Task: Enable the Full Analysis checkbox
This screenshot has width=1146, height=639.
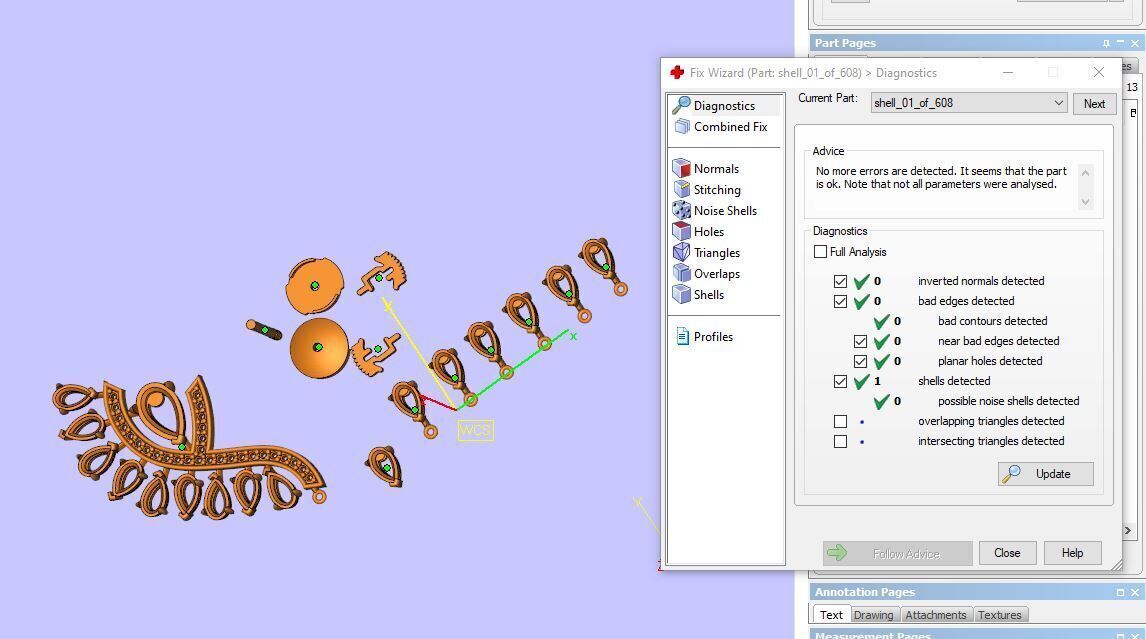Action: pos(820,252)
